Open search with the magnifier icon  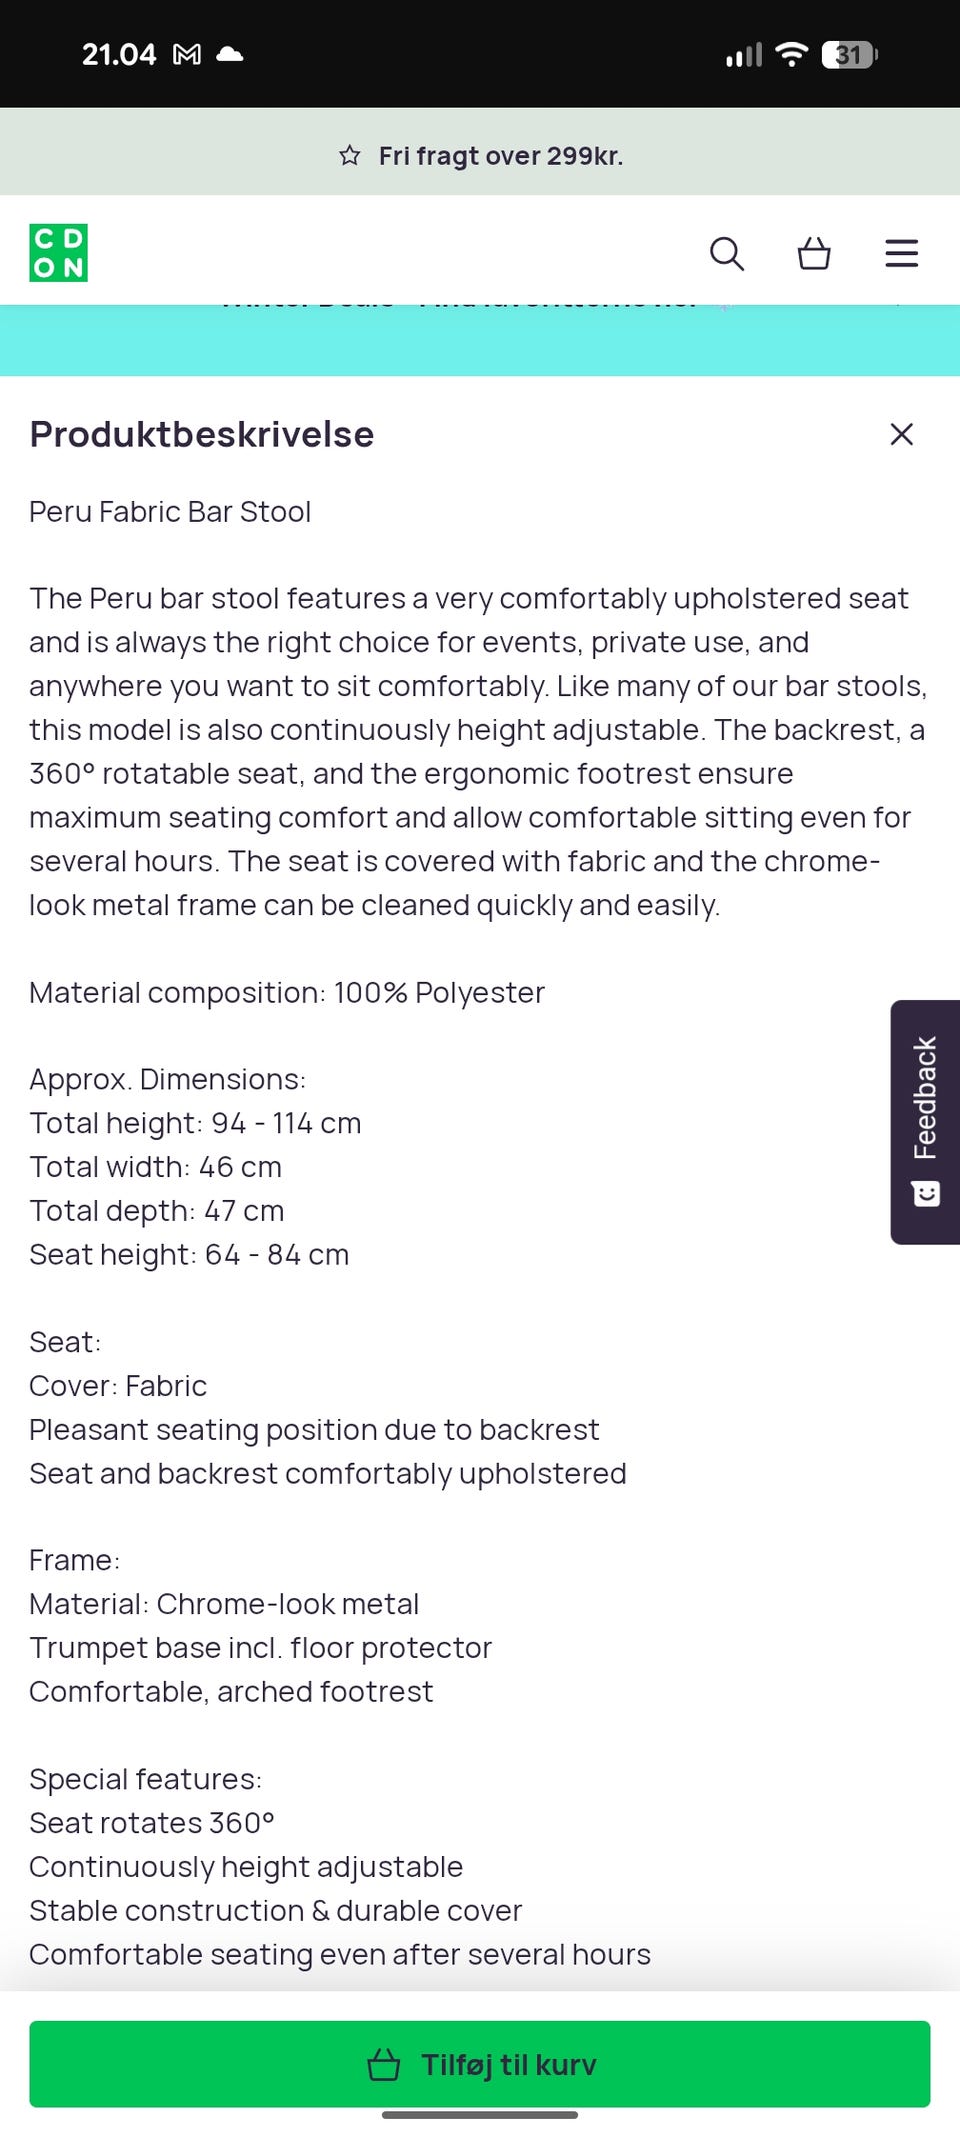[727, 254]
